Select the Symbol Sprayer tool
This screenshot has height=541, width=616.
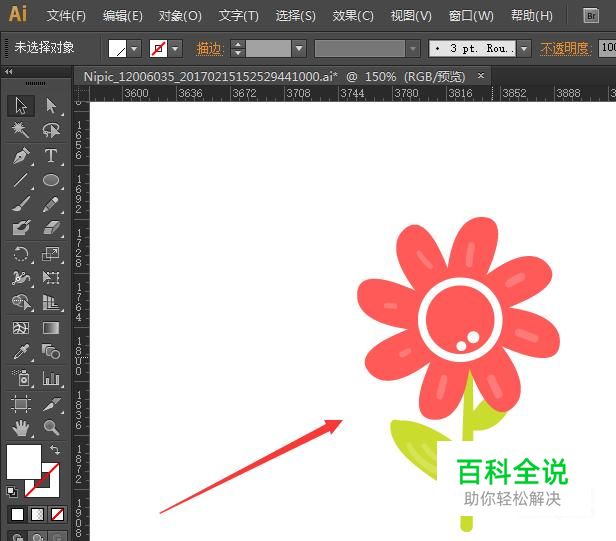(x=21, y=378)
